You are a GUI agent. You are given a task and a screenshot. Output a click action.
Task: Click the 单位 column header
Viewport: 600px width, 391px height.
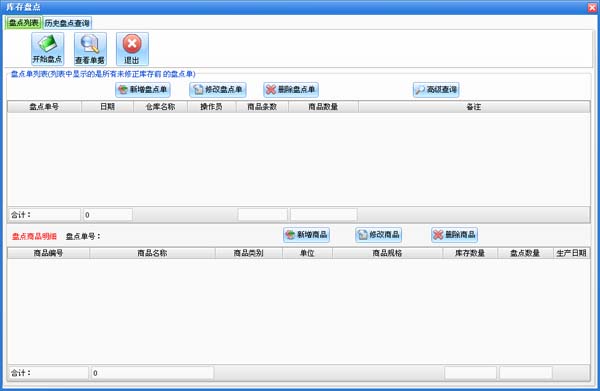tap(307, 253)
